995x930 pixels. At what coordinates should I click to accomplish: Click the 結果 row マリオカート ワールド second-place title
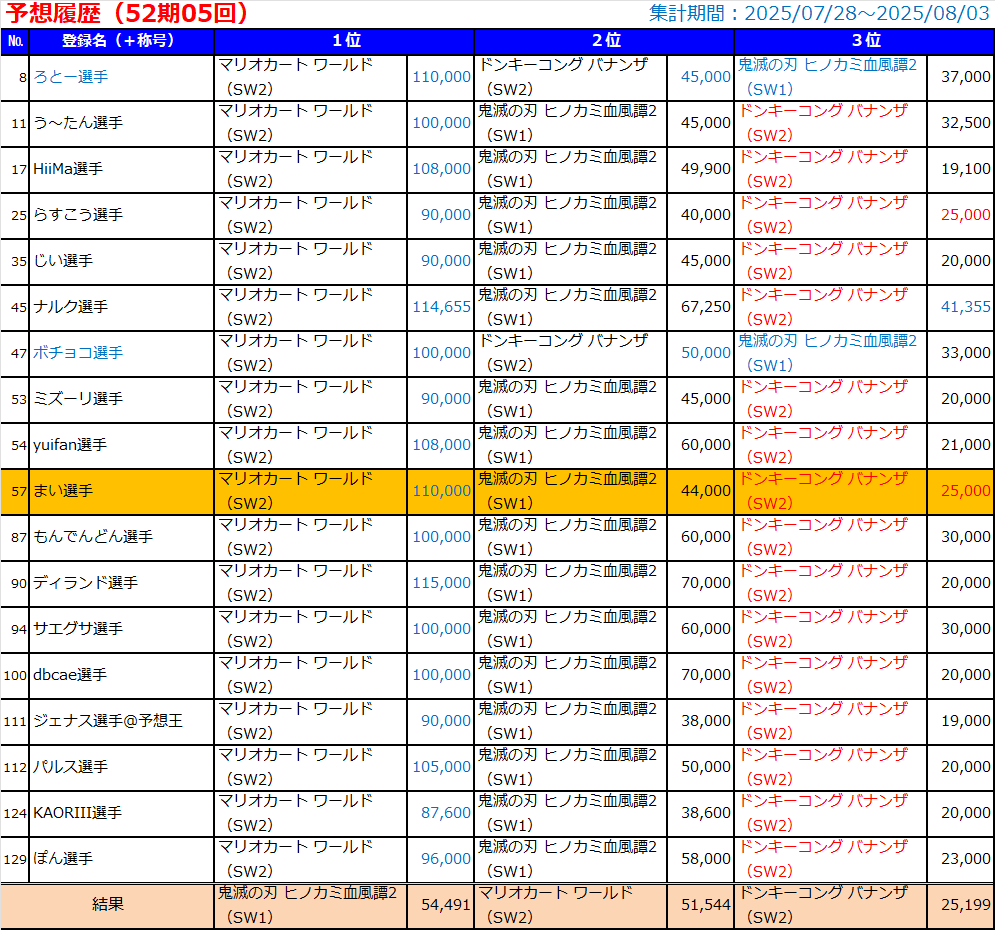pyautogui.click(x=555, y=905)
